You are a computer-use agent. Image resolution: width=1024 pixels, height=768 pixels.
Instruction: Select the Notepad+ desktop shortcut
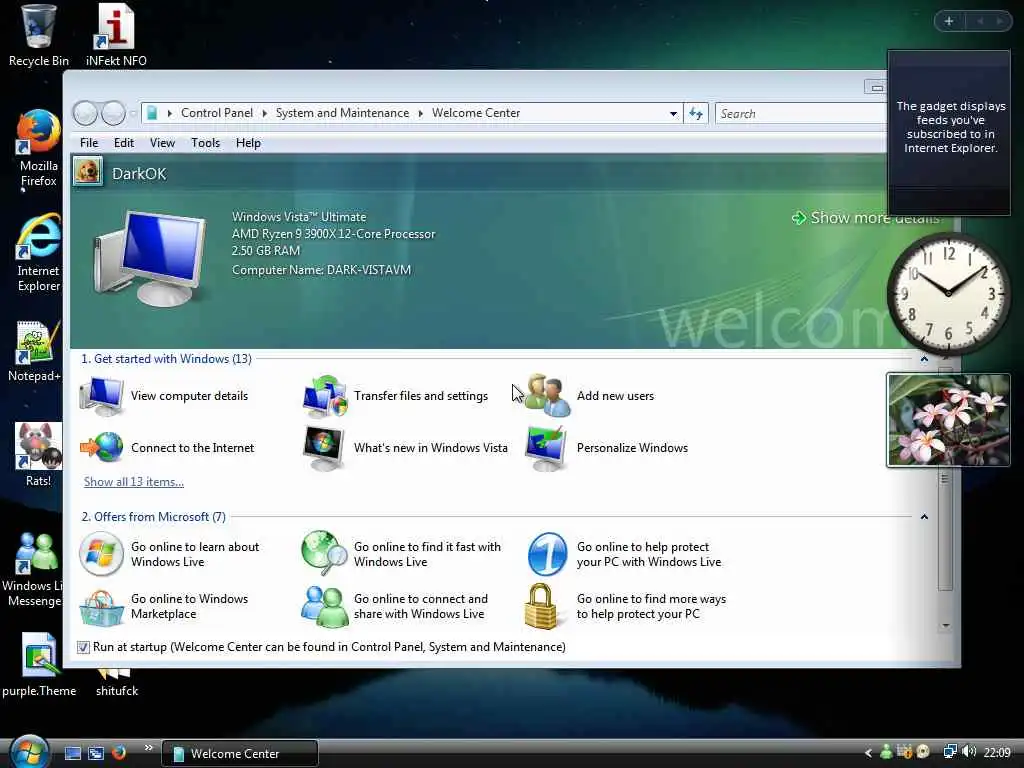point(35,351)
